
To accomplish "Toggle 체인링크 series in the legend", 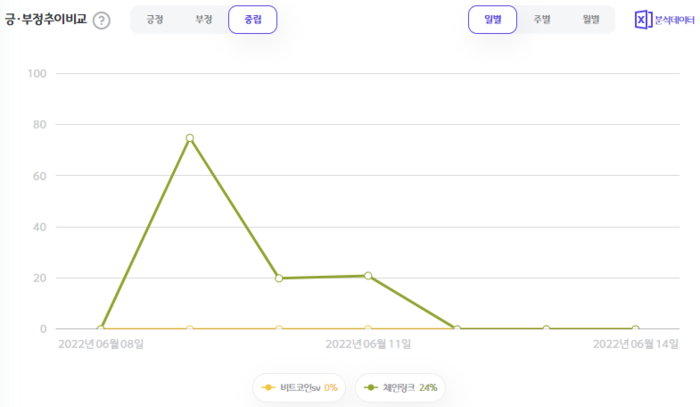I will tap(401, 387).
